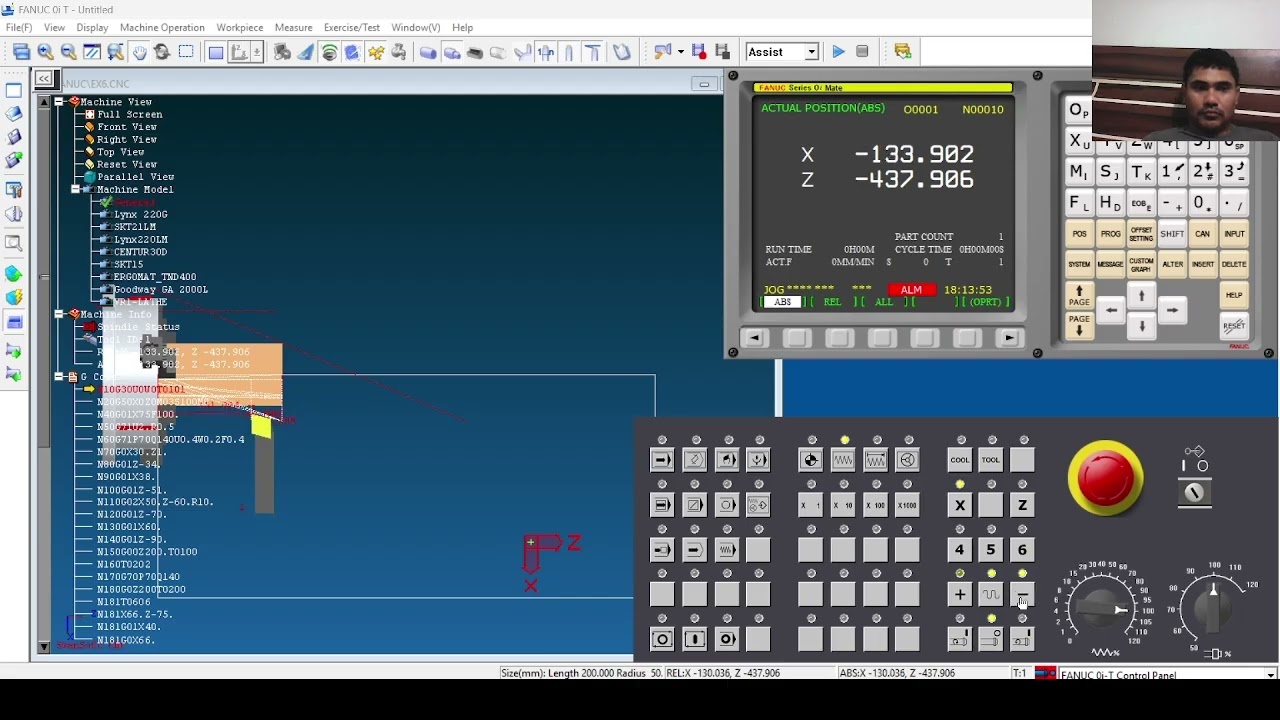Screen dimensions: 1280x720
Task: Hit the red emergency stop button
Action: click(x=1105, y=478)
